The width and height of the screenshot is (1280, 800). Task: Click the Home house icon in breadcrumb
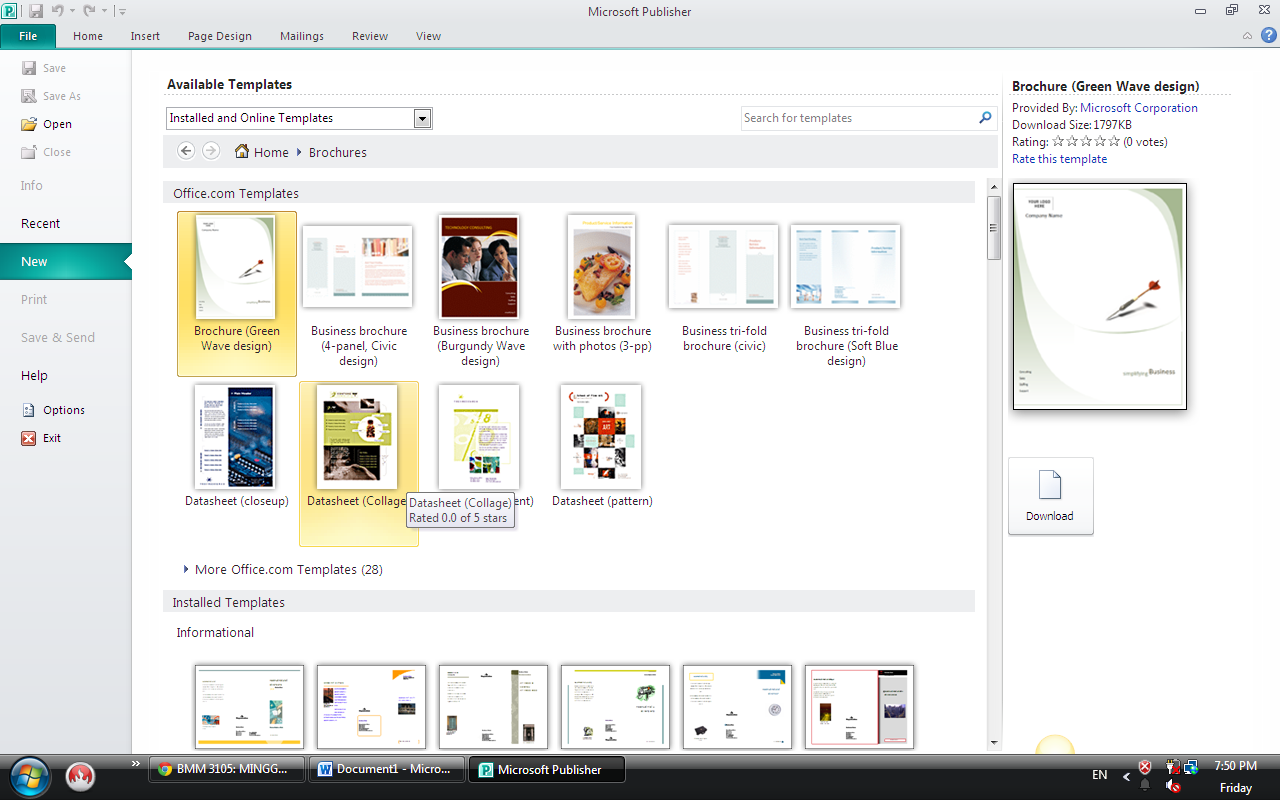click(x=242, y=151)
